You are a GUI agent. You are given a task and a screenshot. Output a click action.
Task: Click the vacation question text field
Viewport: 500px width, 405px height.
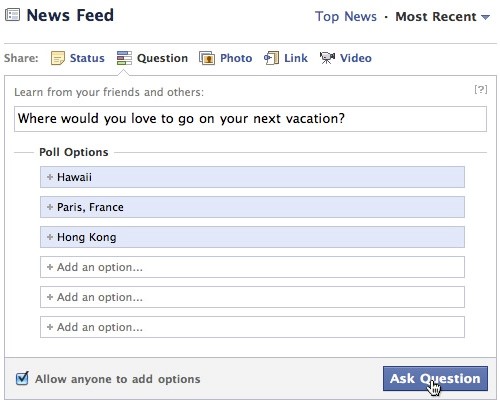point(250,119)
